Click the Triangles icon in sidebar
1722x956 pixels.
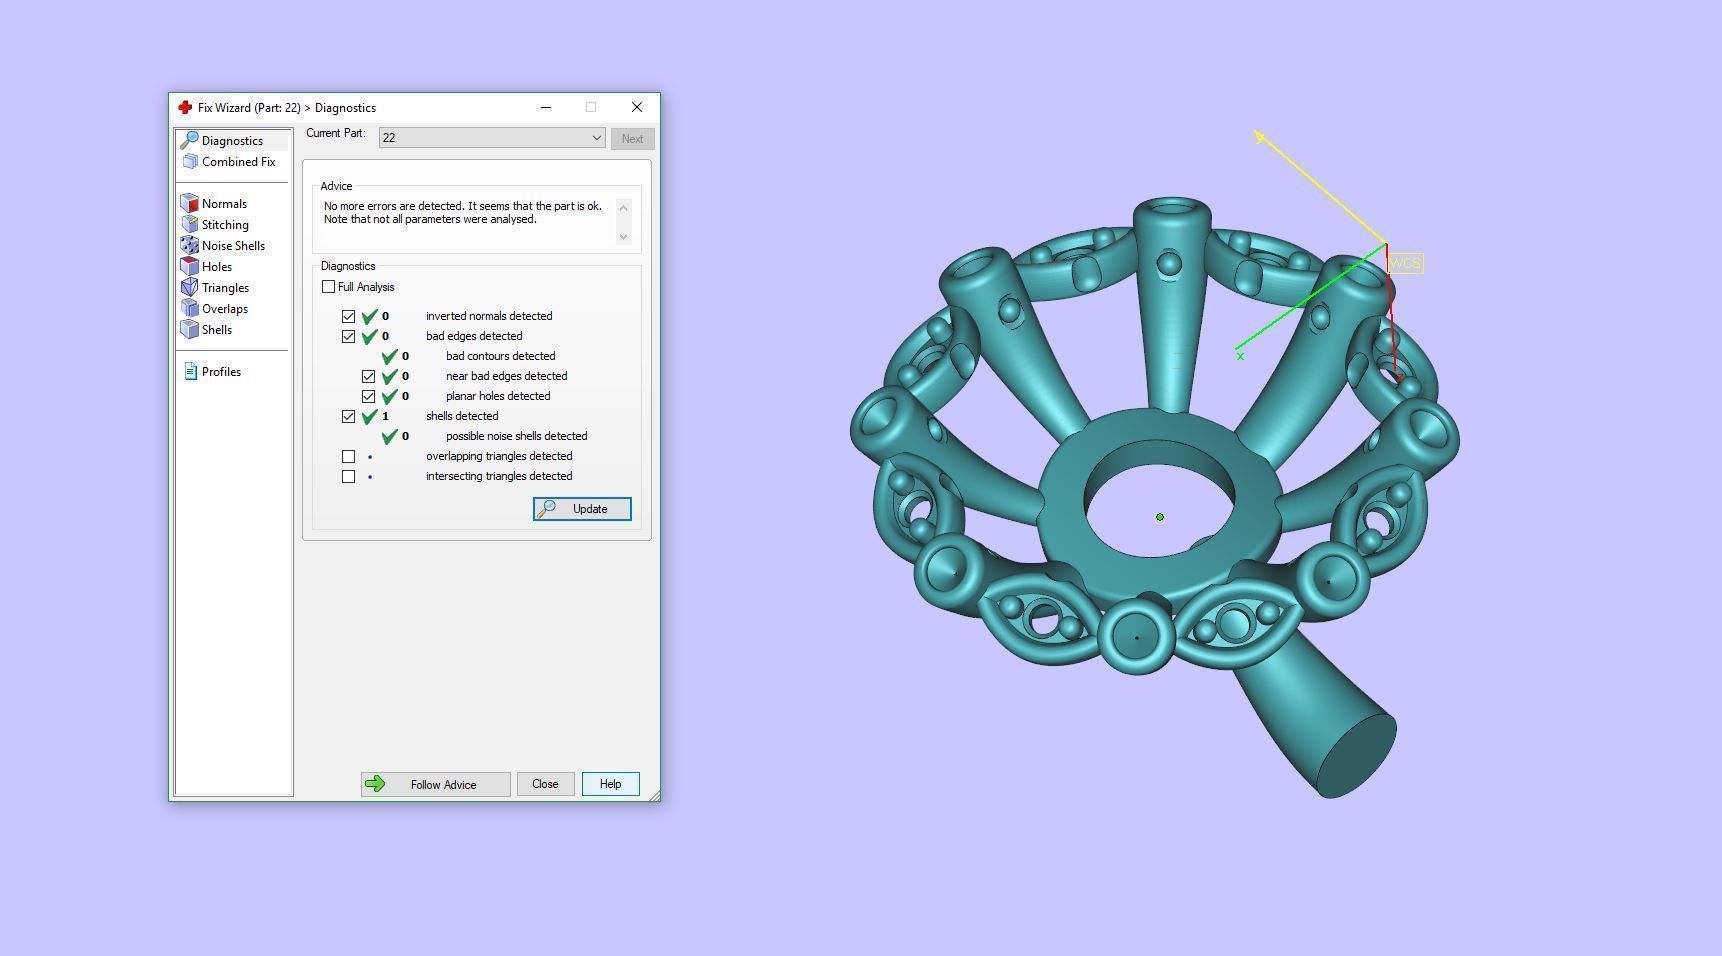(190, 287)
